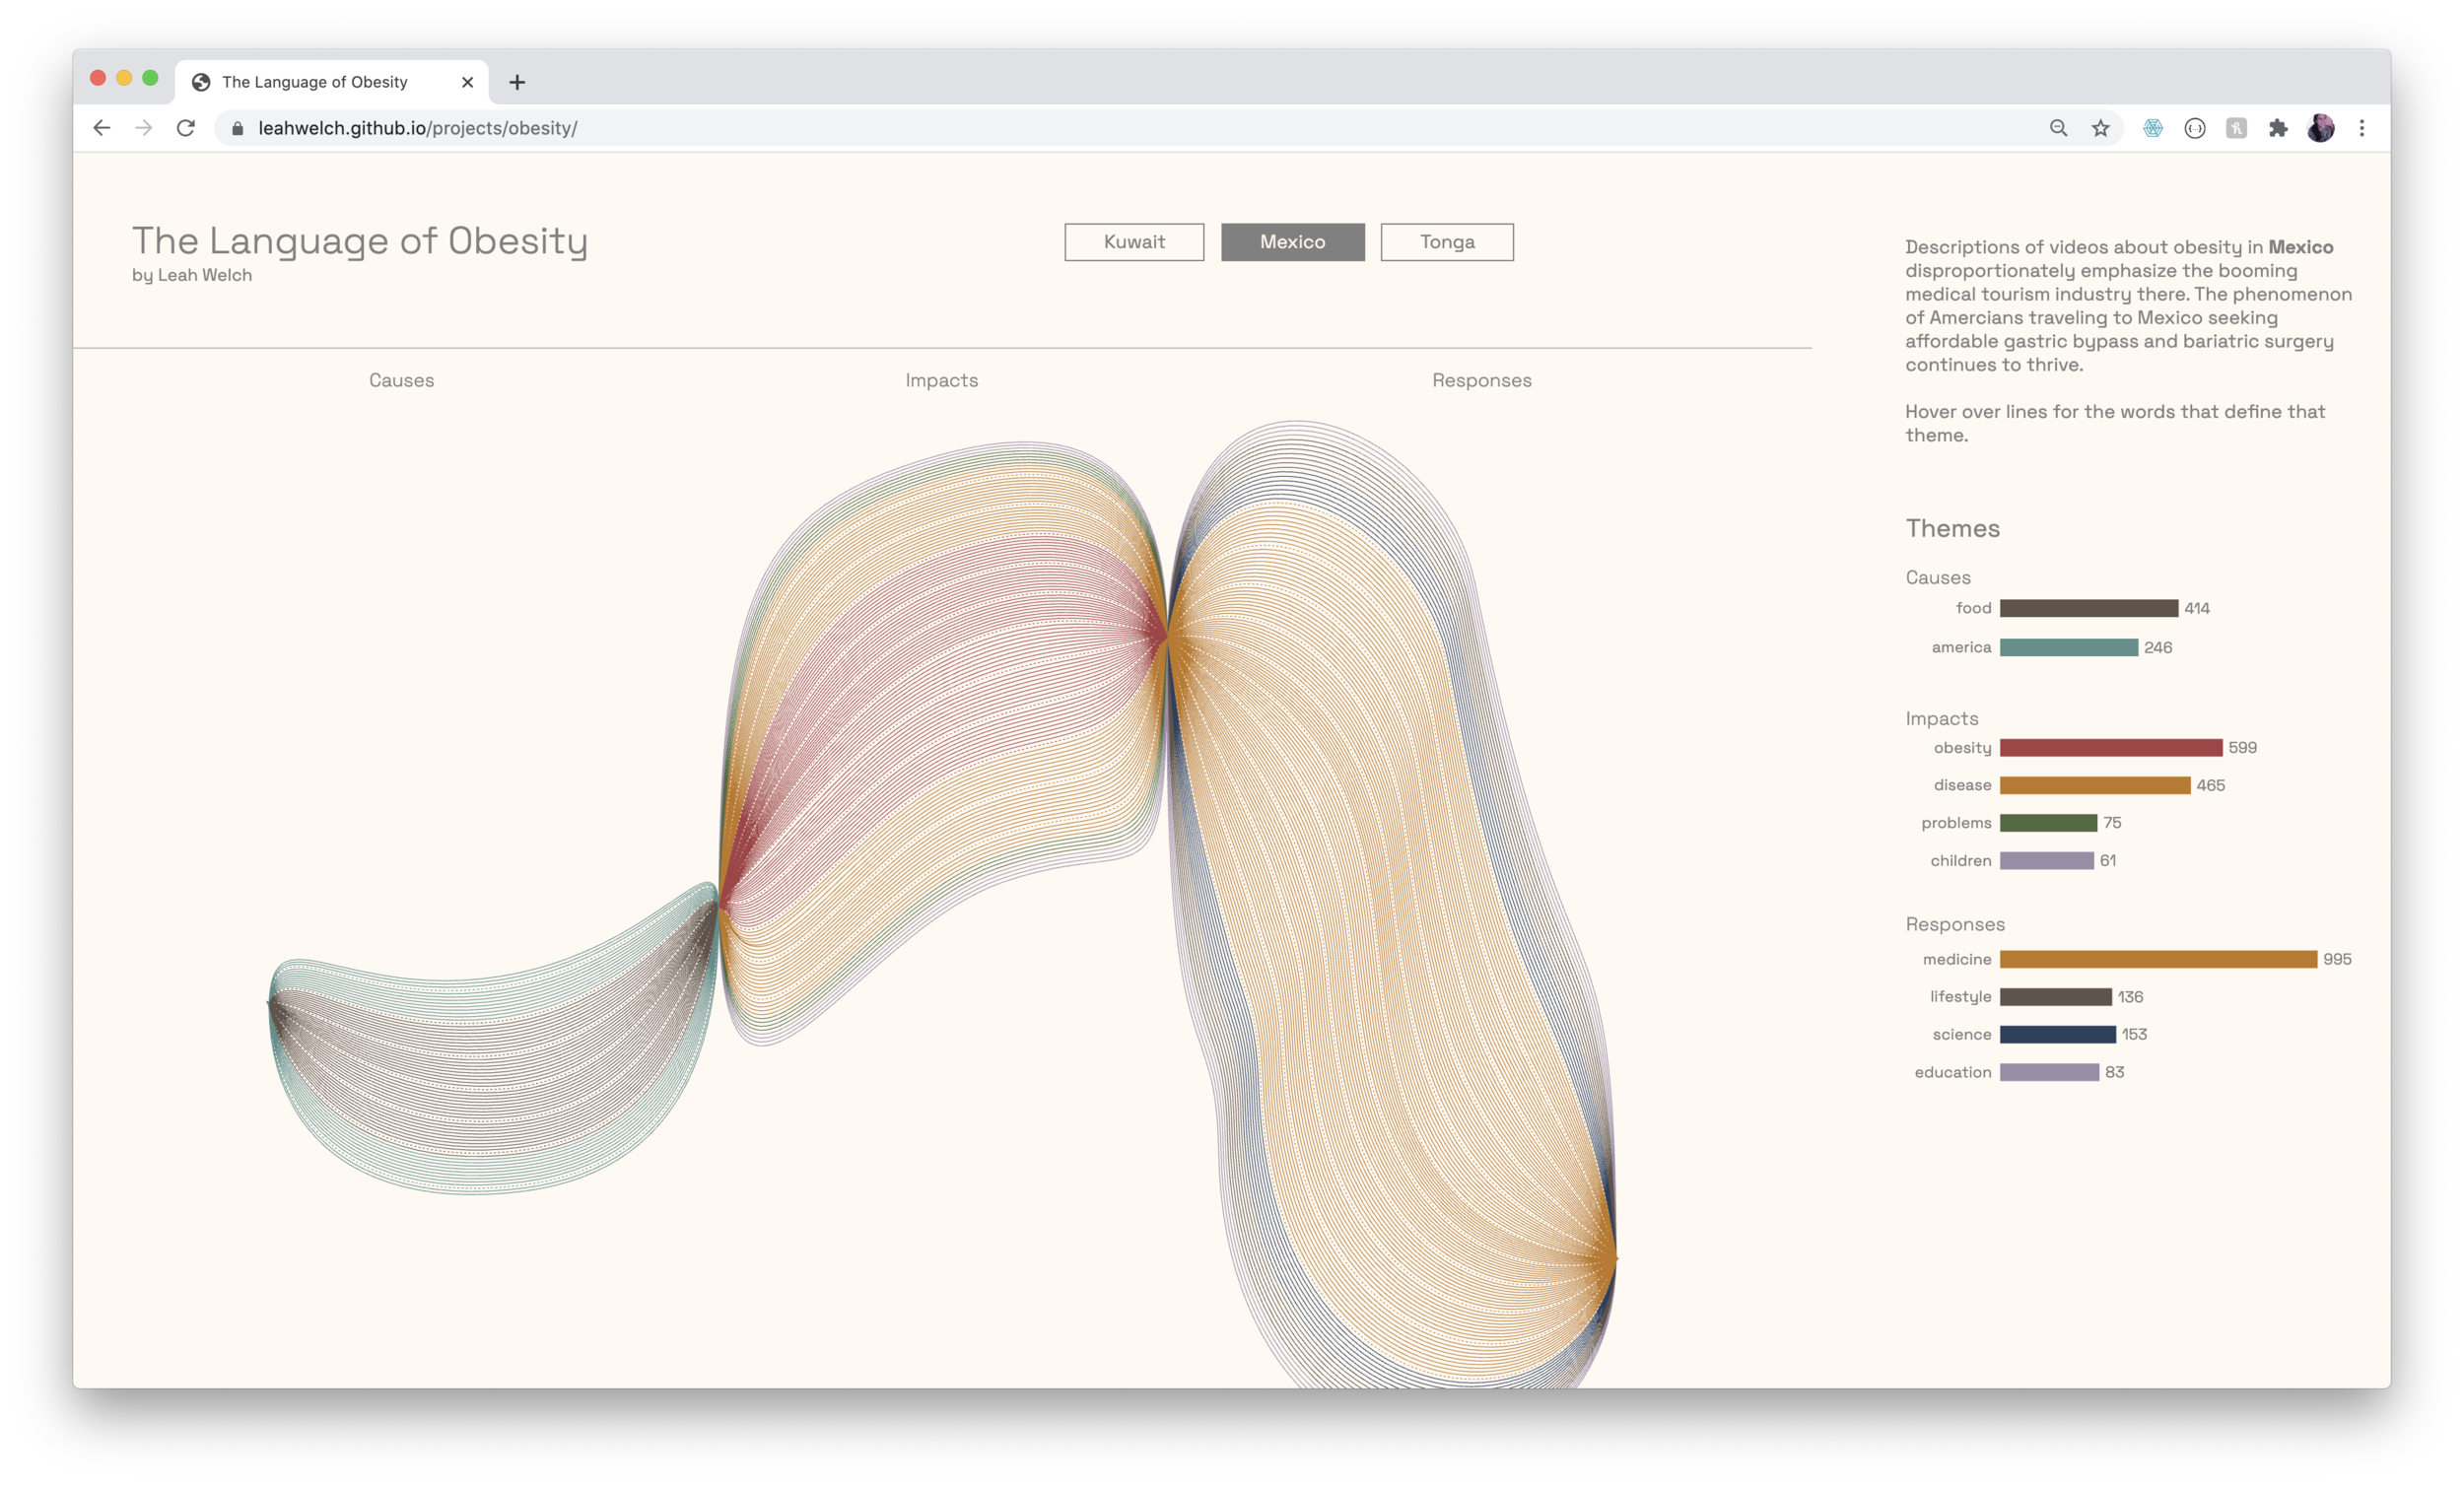
Task: Bookmark page with the star icon
Action: click(2100, 128)
